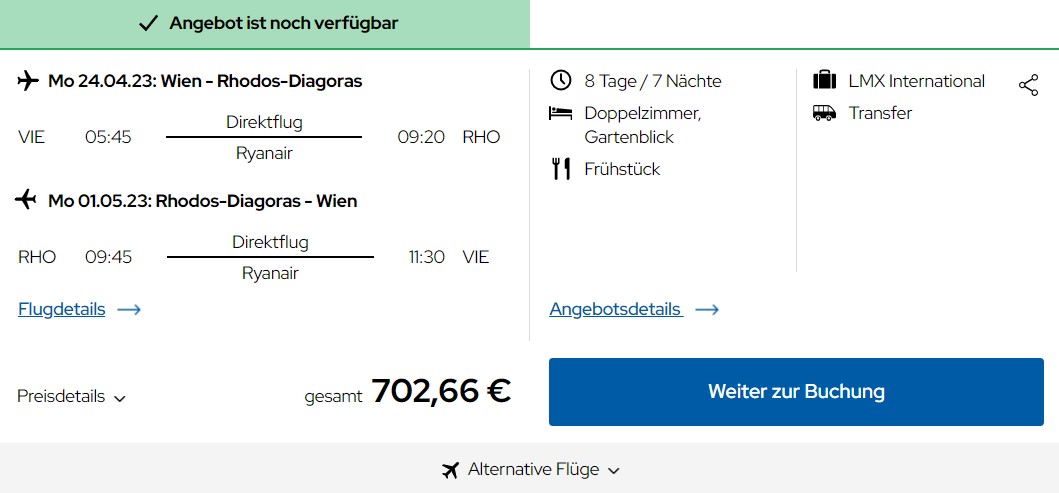Screen dimensions: 1059x493
Task: Click the arrow after Flugdetails
Action: click(129, 310)
